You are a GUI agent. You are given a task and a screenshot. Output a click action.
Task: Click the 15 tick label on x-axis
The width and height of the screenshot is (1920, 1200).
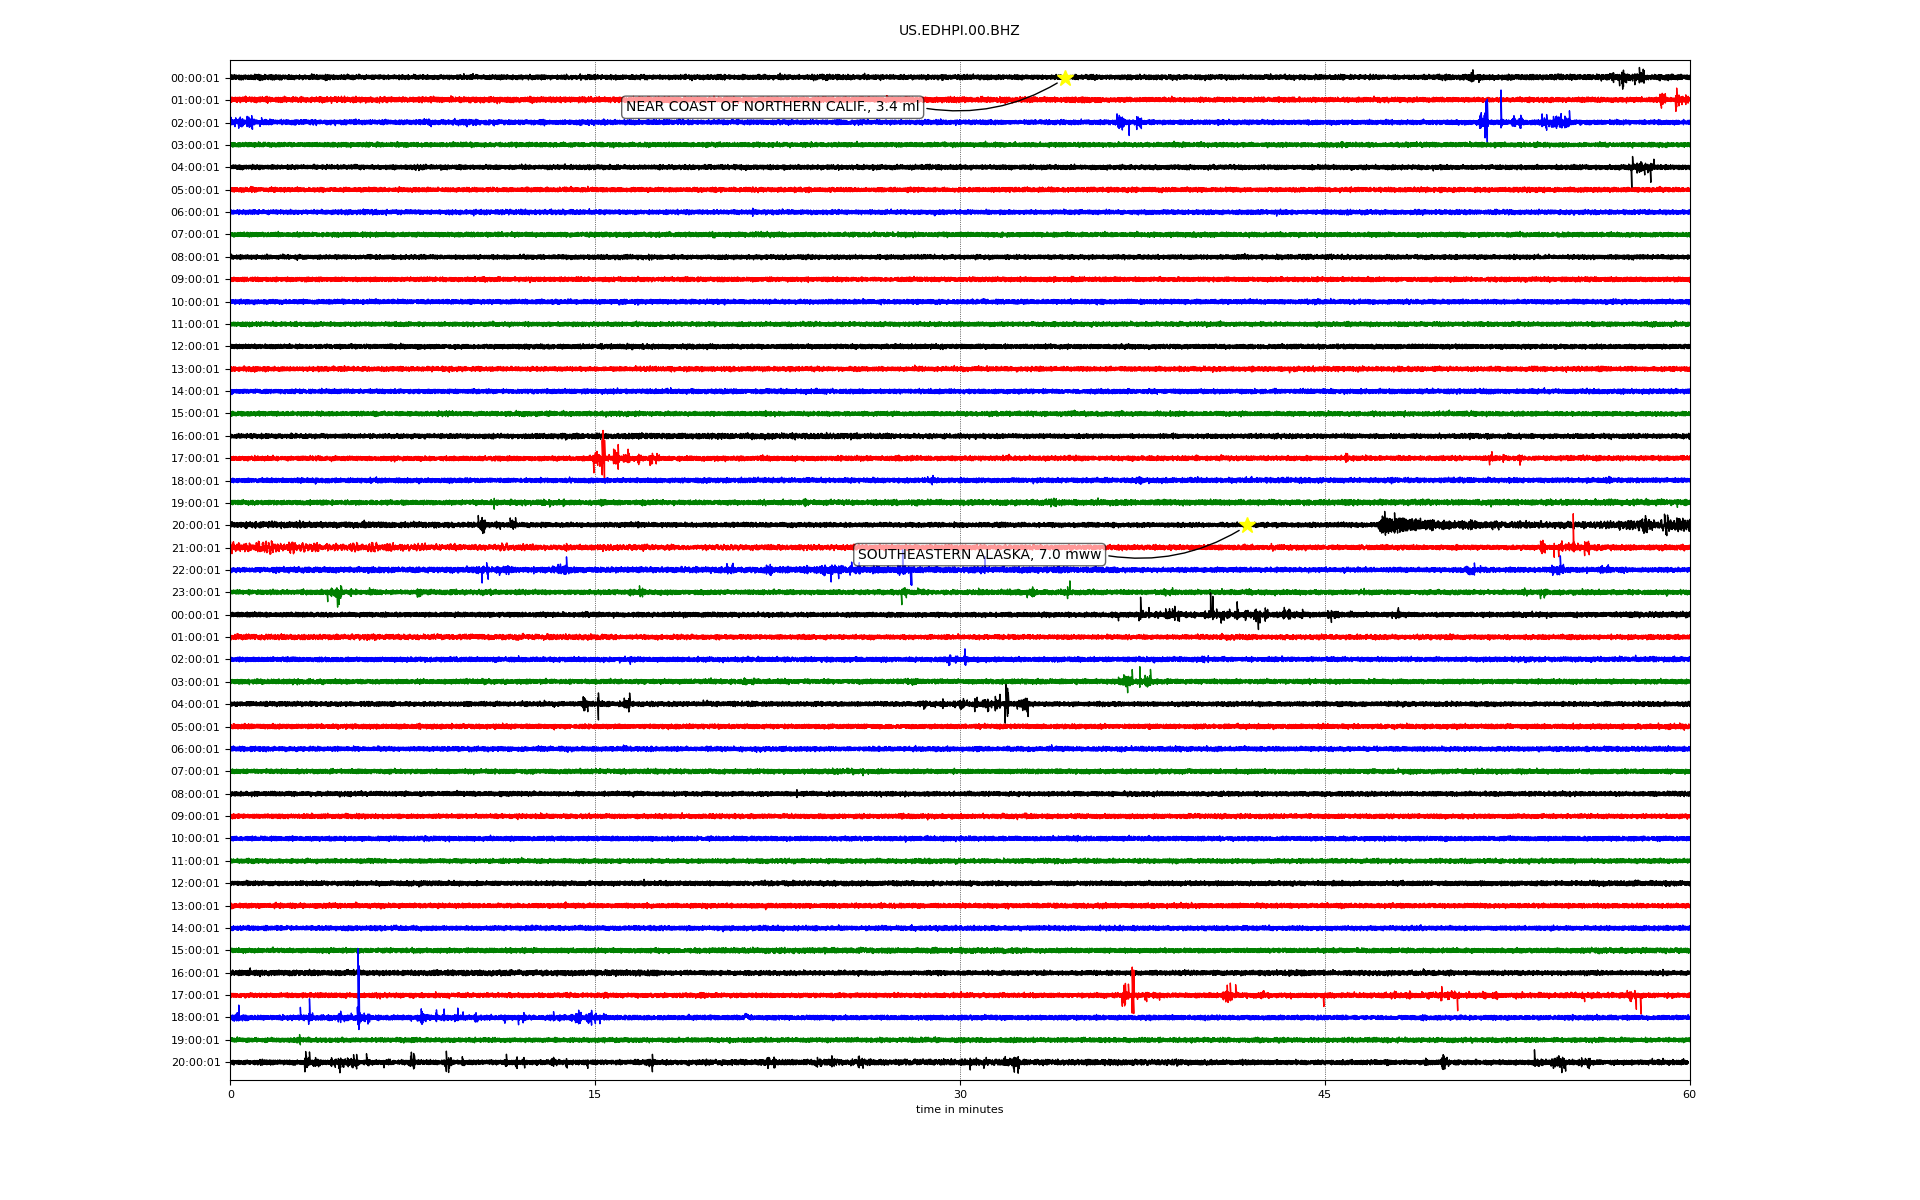coord(595,1094)
